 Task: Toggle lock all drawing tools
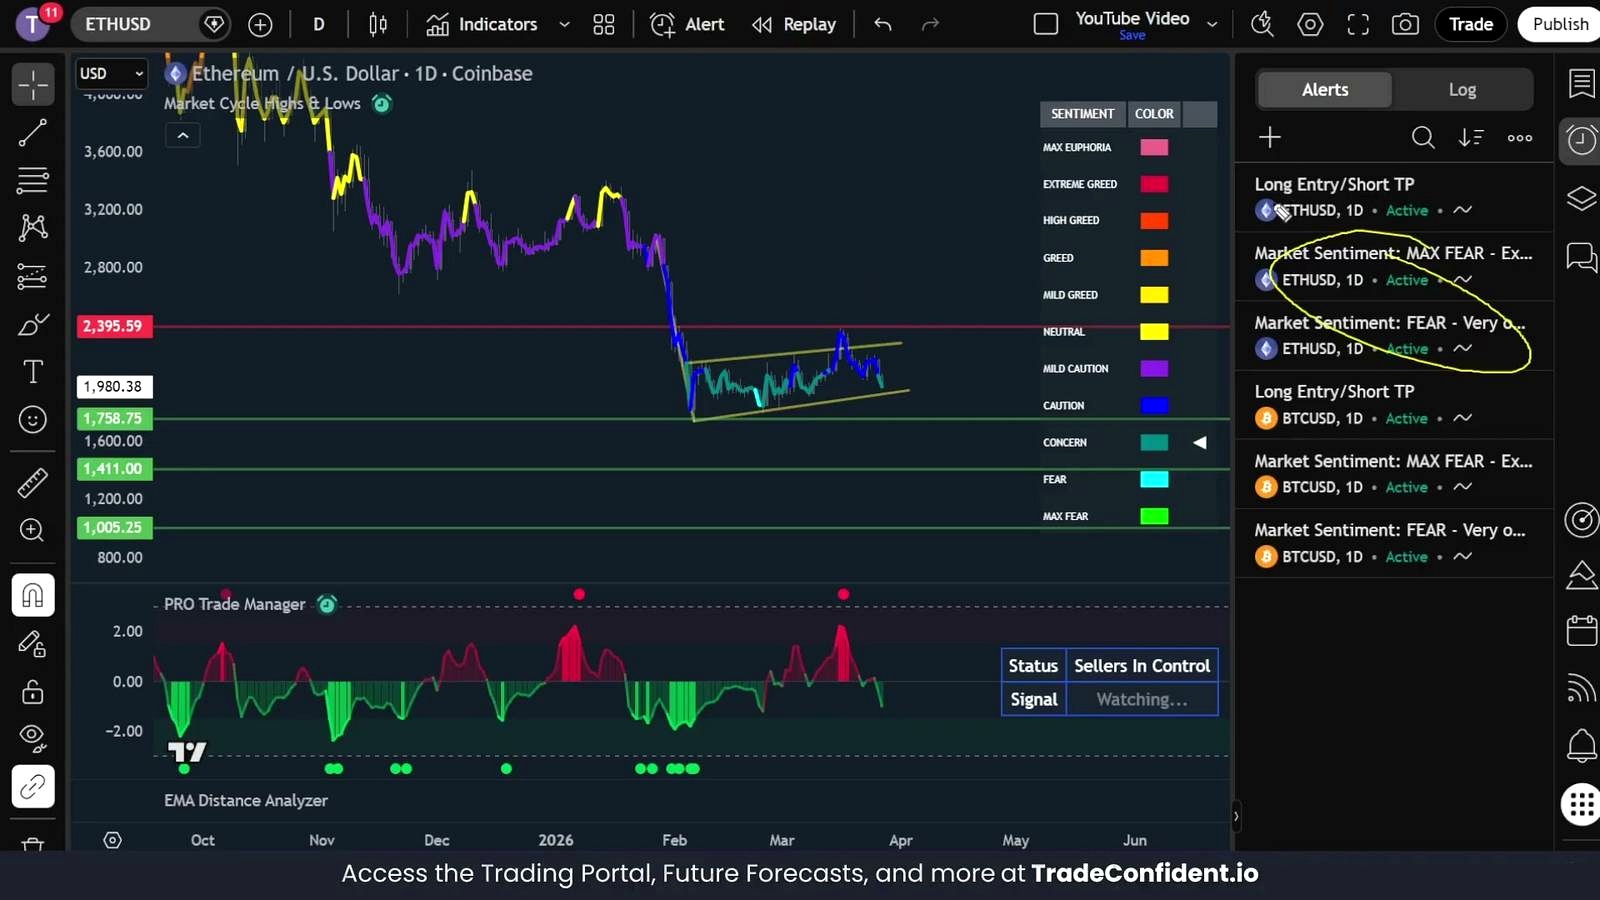click(x=33, y=691)
